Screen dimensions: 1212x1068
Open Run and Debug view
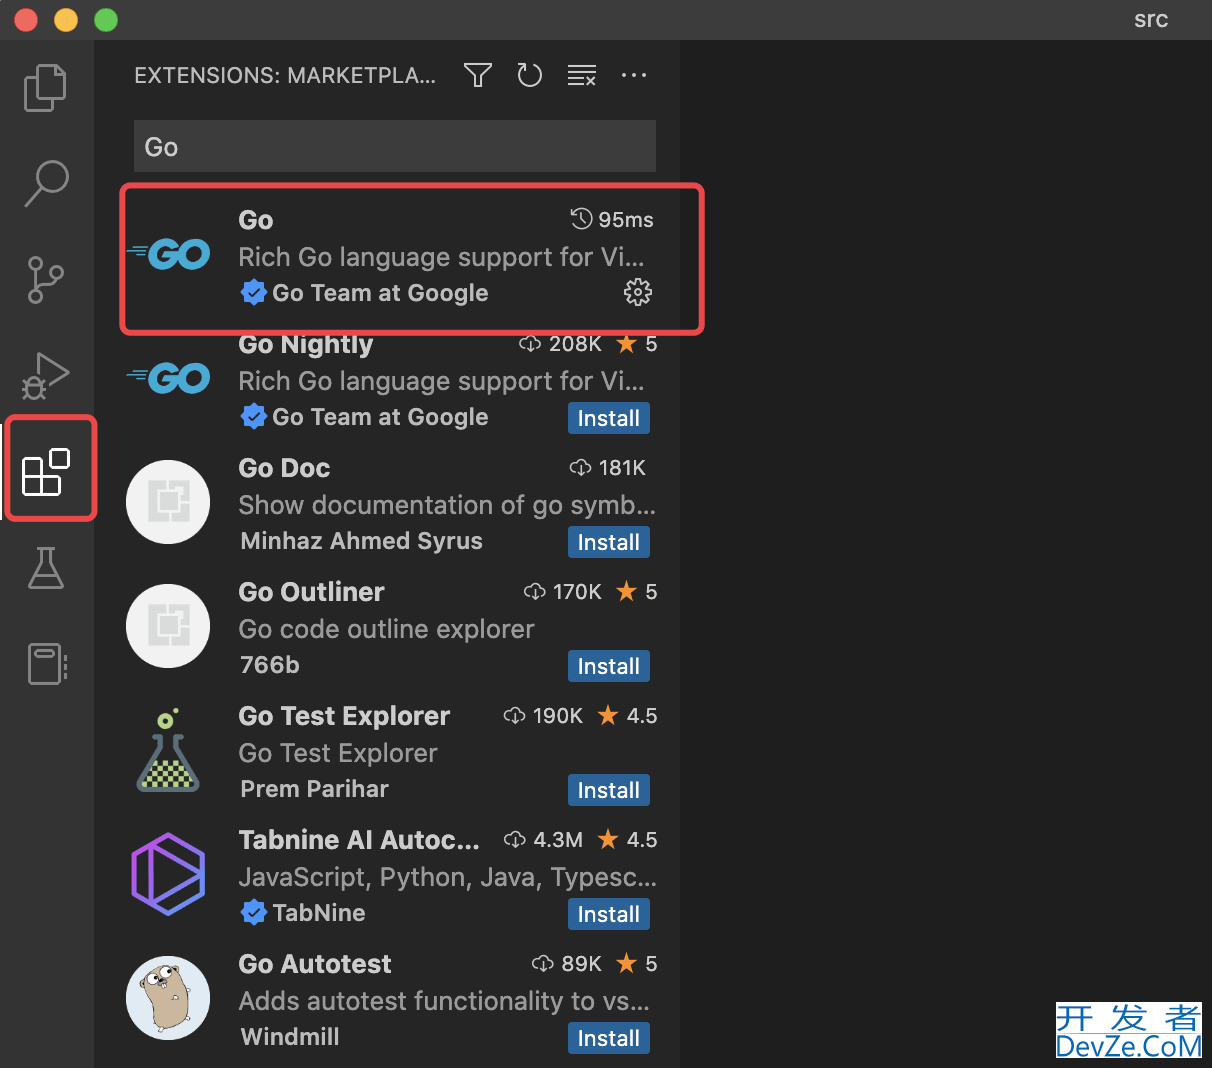45,375
